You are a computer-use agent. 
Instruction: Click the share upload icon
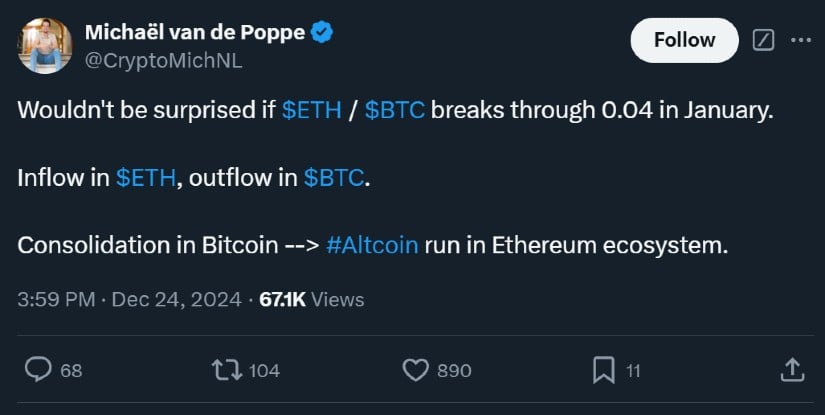coord(791,370)
